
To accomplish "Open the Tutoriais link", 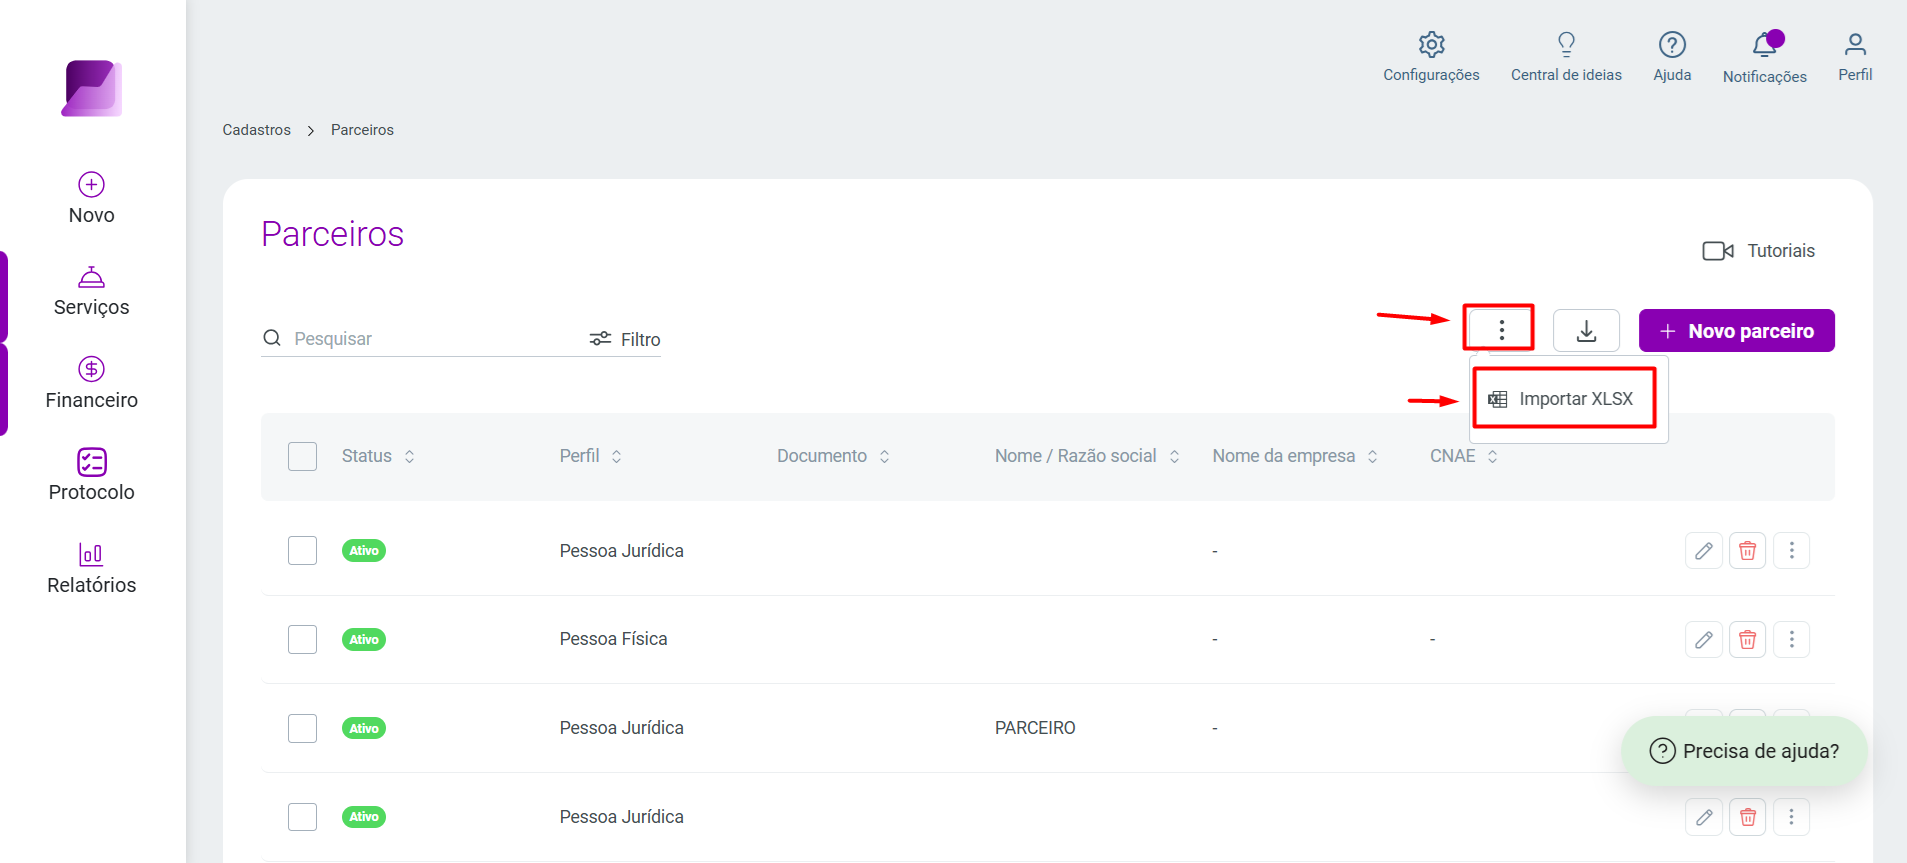I will pyautogui.click(x=1759, y=251).
